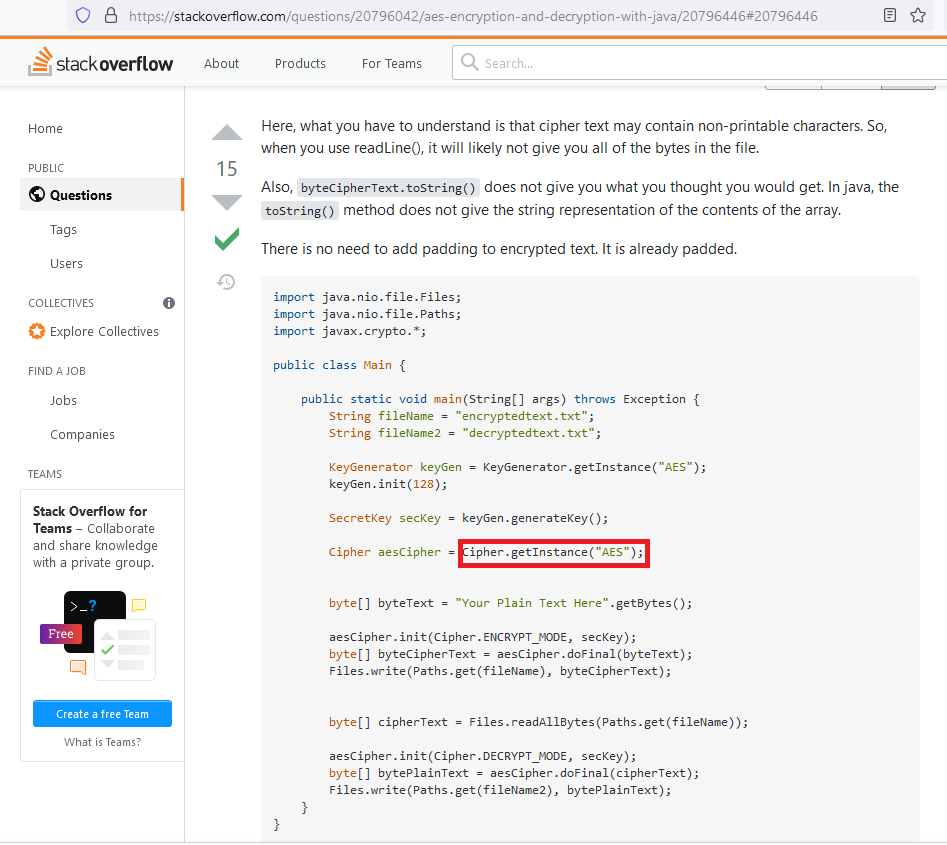Click the padlock site security icon

pos(111,15)
